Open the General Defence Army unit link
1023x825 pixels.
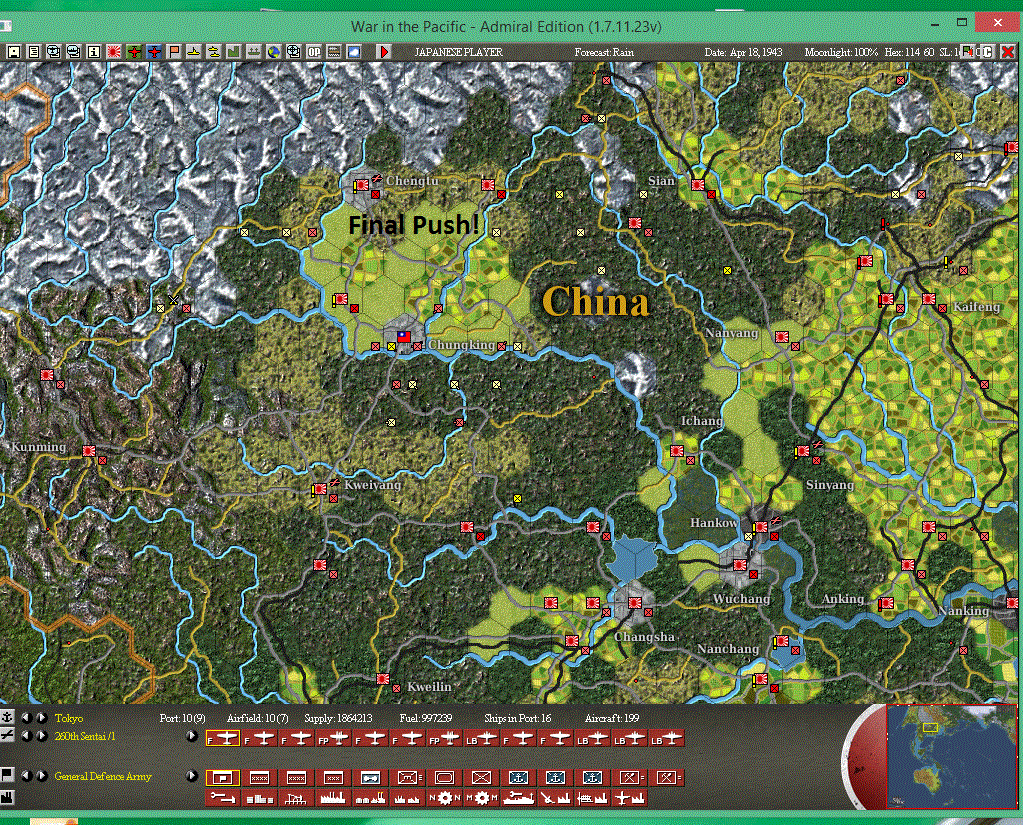click(x=103, y=776)
